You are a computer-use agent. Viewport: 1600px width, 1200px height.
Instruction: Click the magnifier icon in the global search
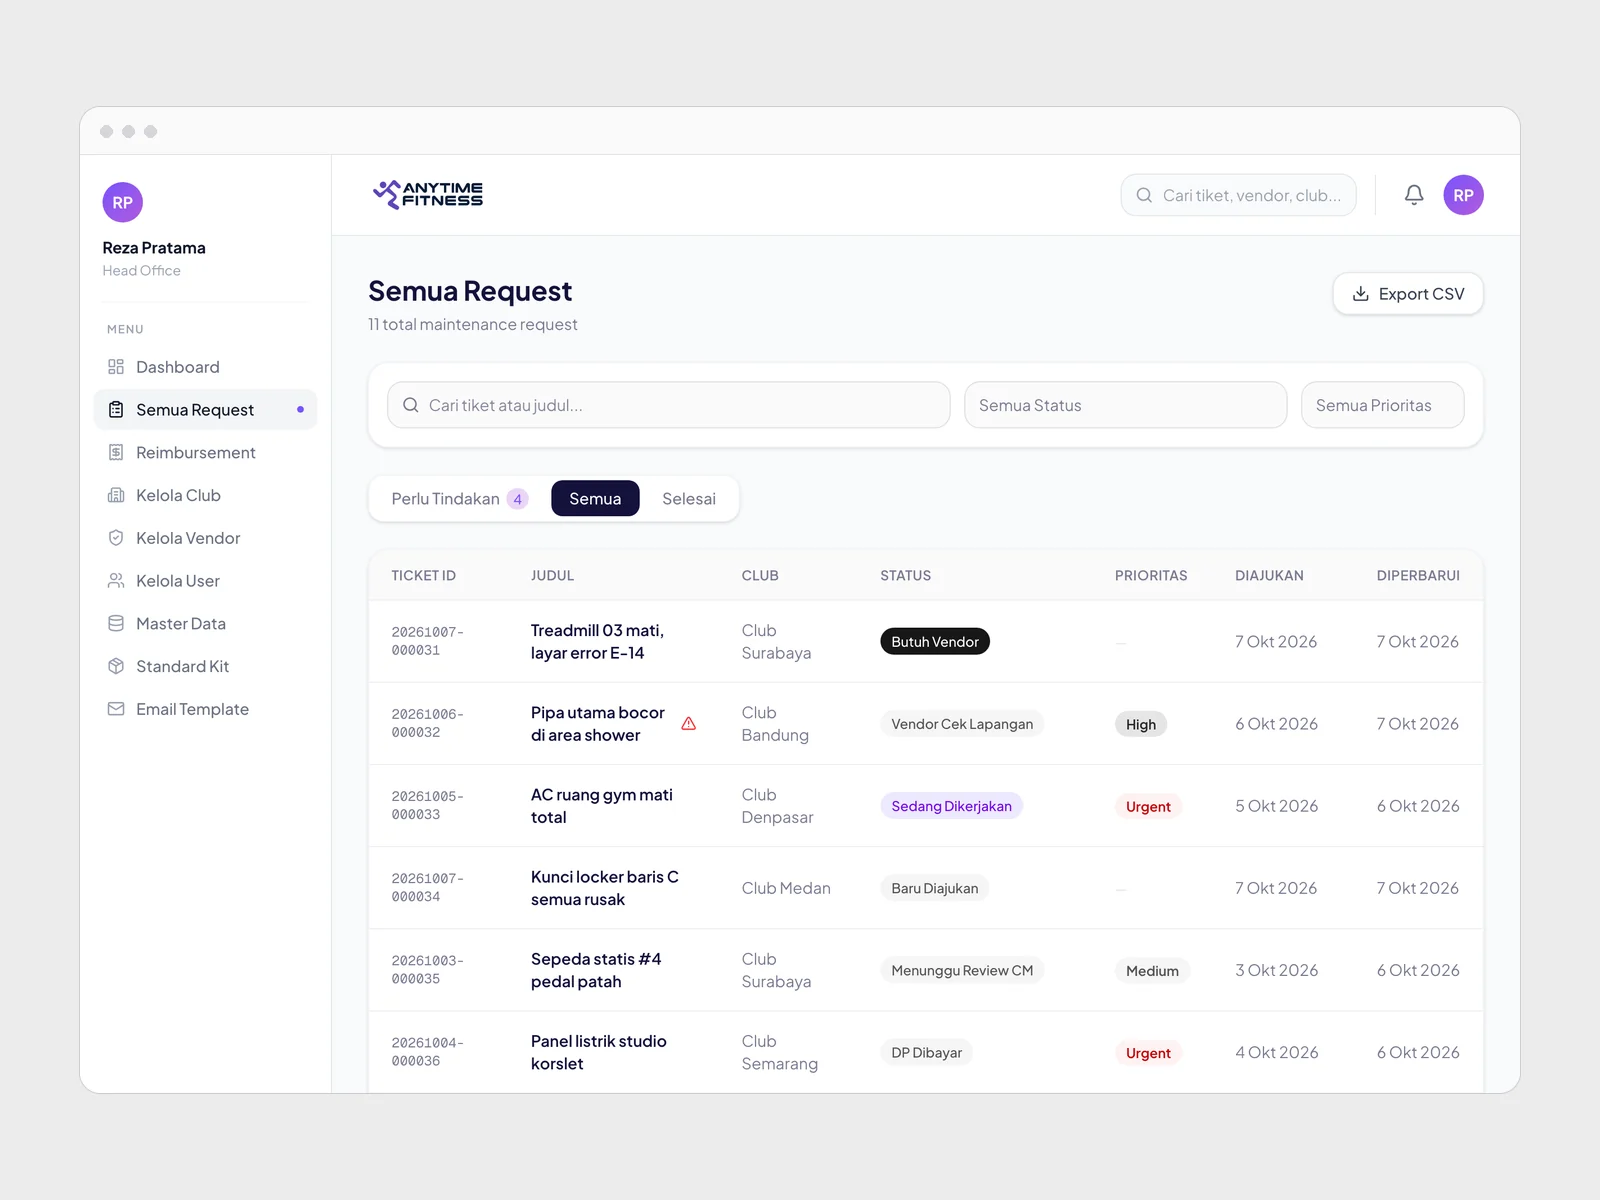pyautogui.click(x=1144, y=195)
